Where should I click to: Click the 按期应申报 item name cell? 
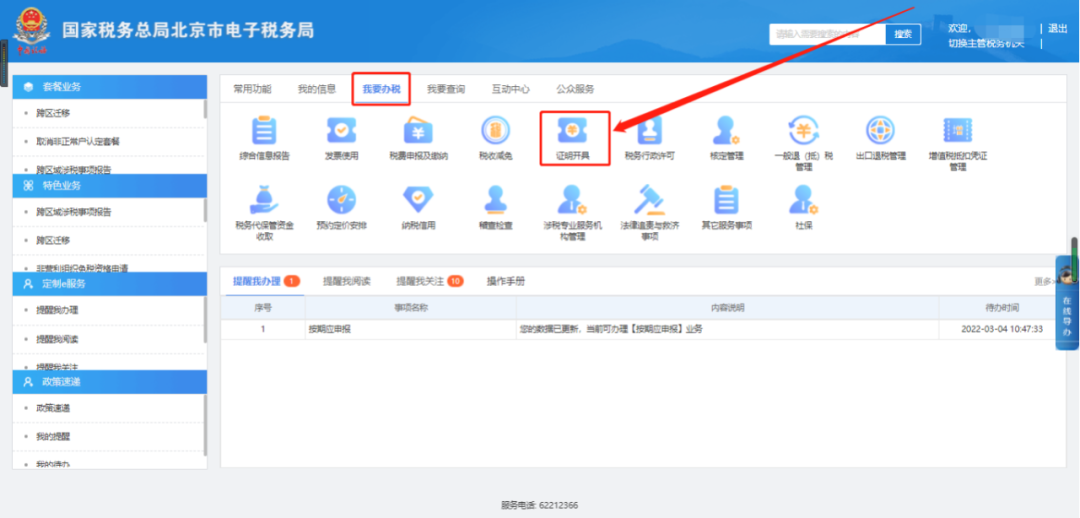(411, 329)
